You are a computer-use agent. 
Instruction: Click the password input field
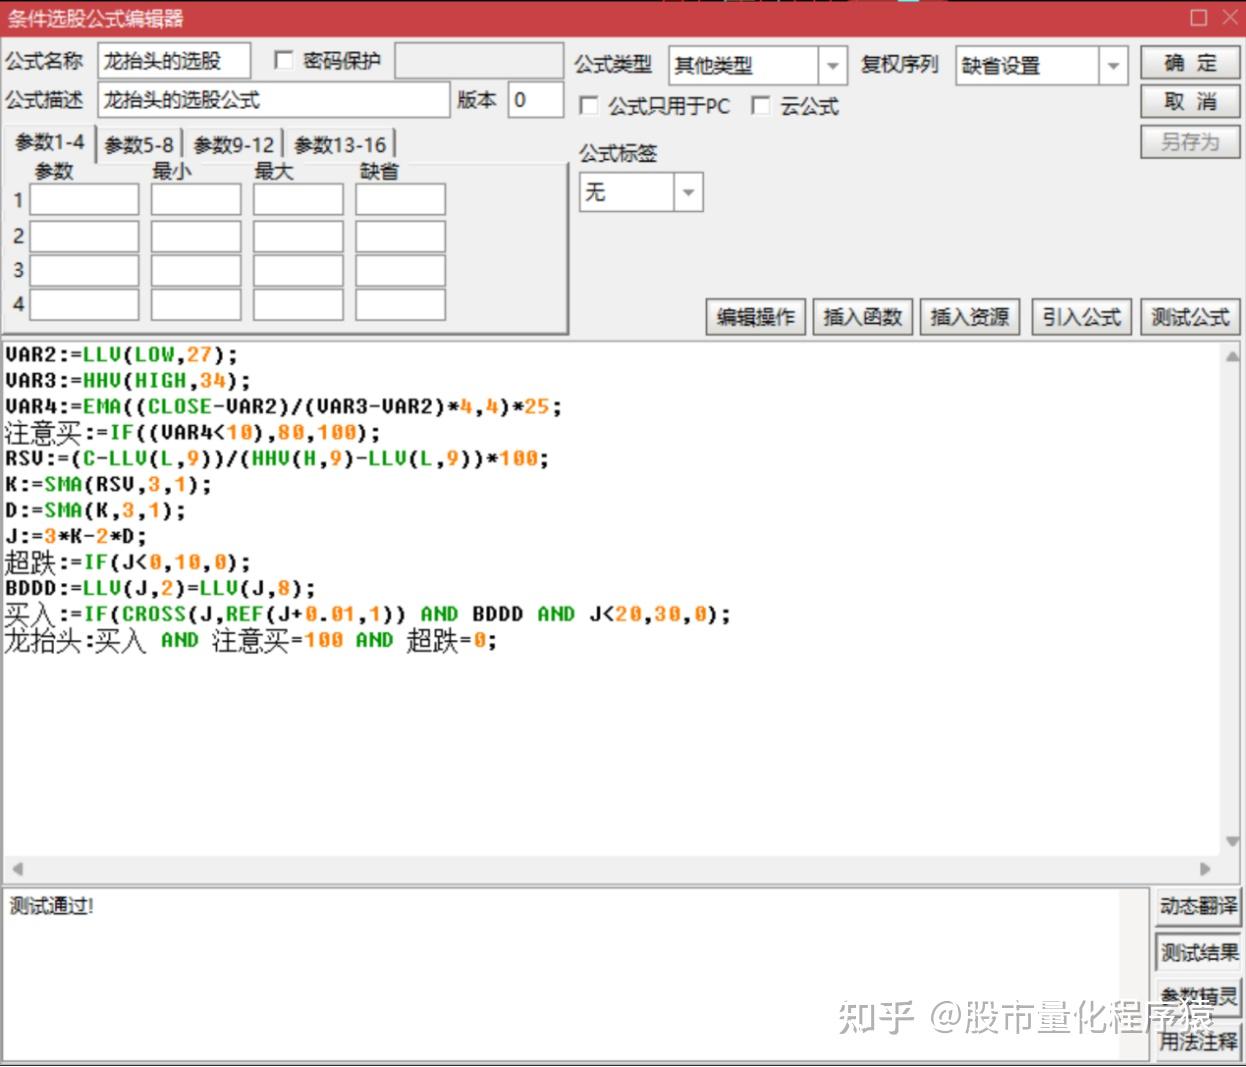point(479,61)
